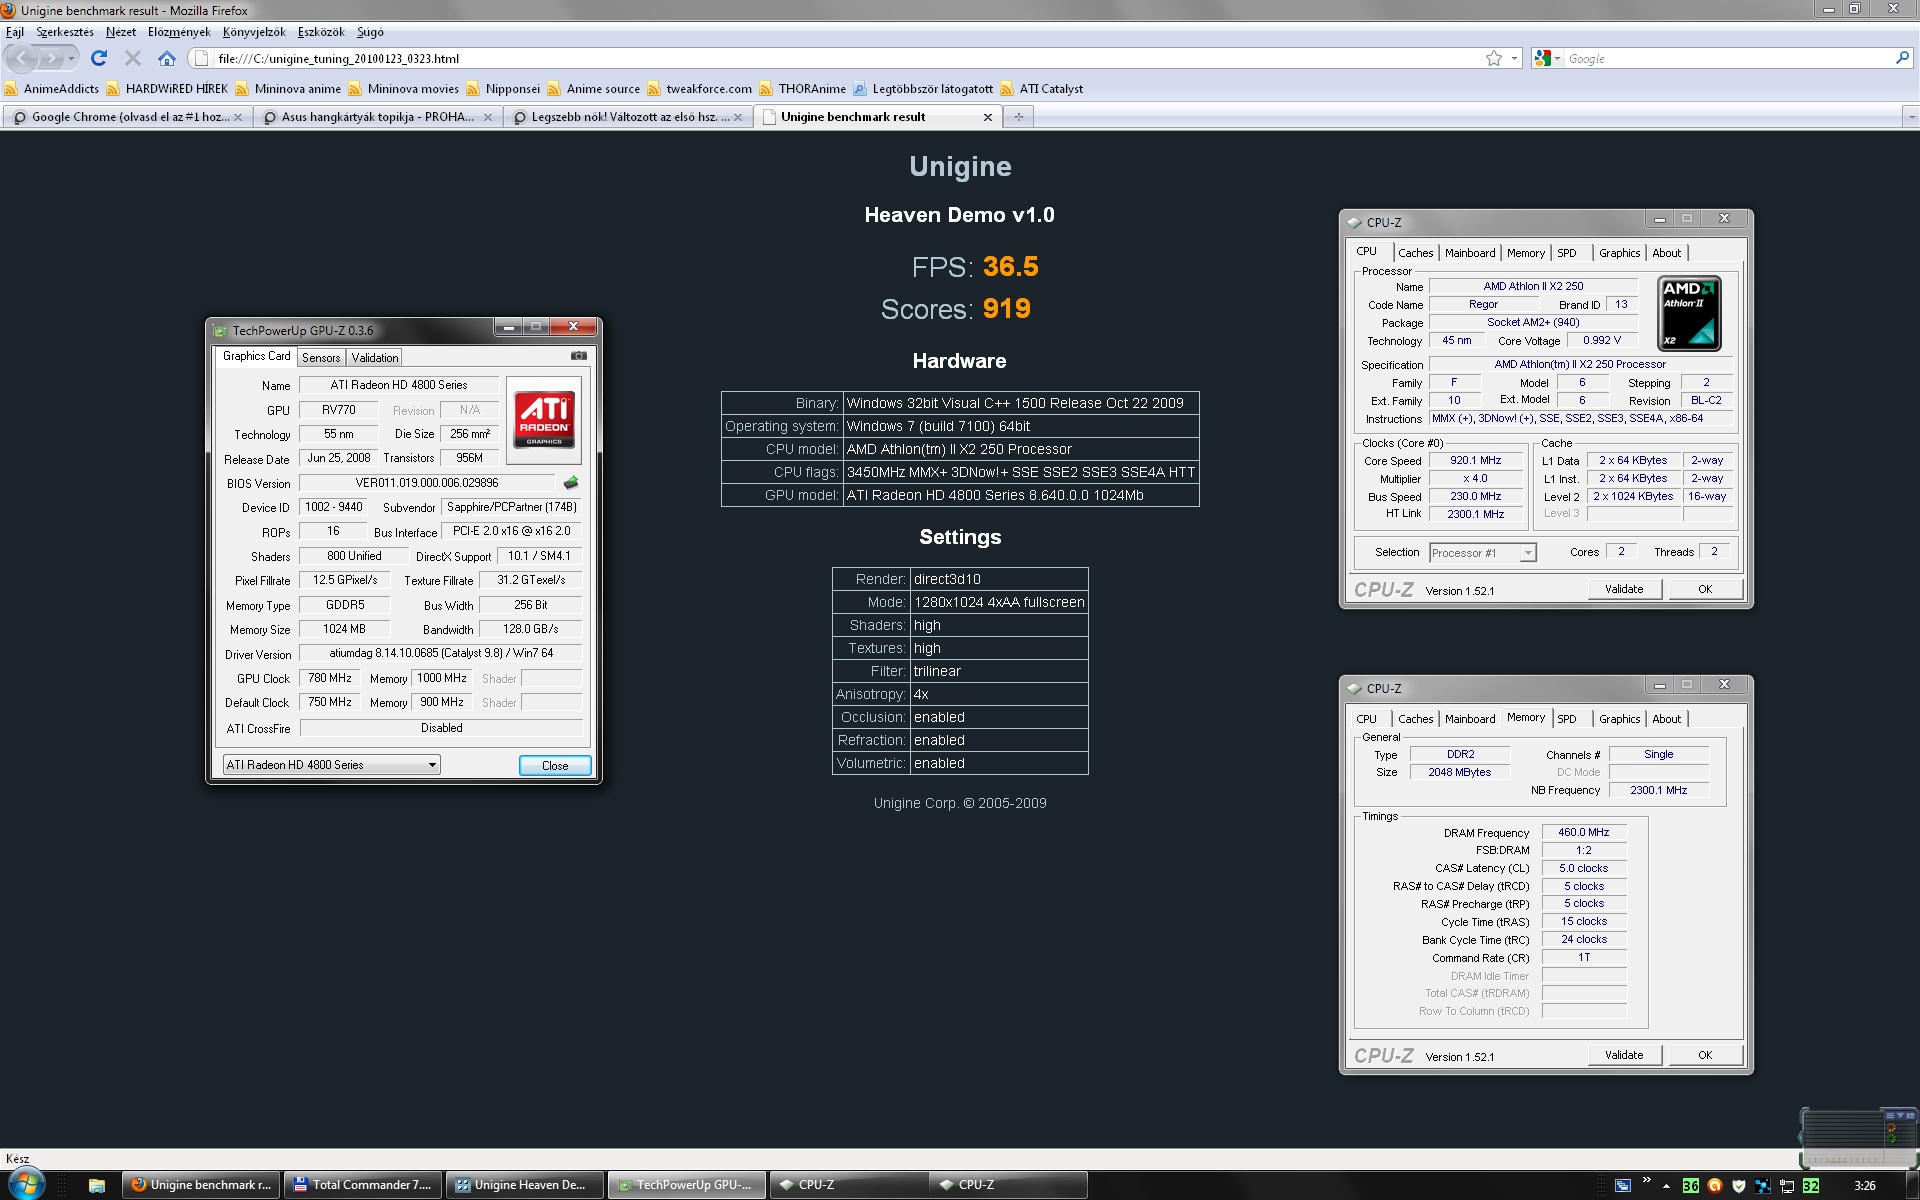Close the Legszebb nők tab
This screenshot has height=1200, width=1920.
pos(738,117)
